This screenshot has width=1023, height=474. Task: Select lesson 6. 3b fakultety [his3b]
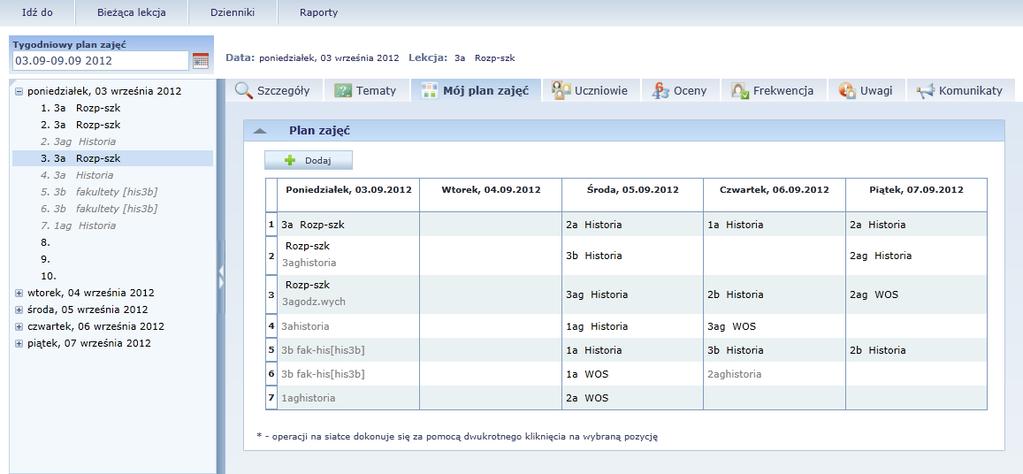(99, 209)
